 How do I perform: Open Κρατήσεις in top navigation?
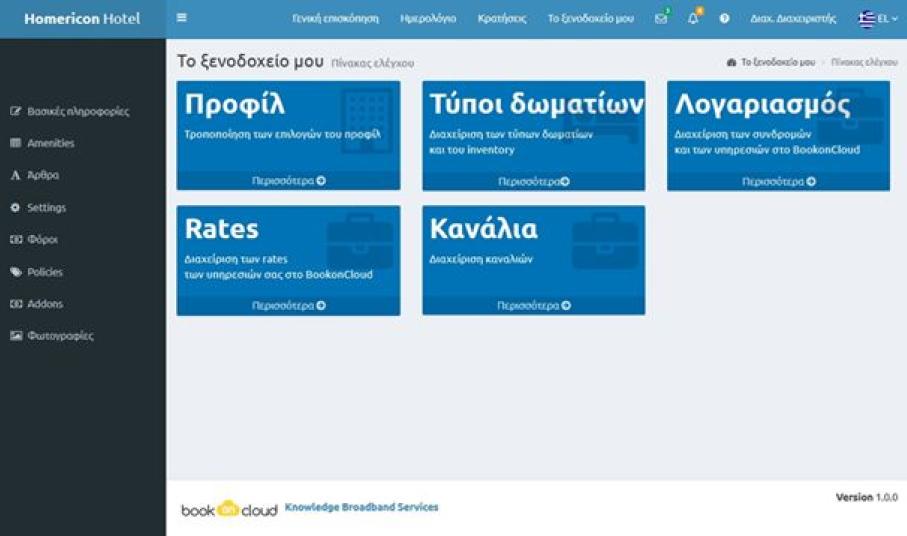502,19
